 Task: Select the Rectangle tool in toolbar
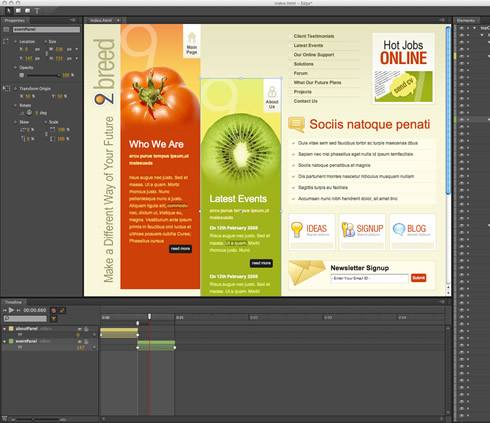click(x=18, y=11)
